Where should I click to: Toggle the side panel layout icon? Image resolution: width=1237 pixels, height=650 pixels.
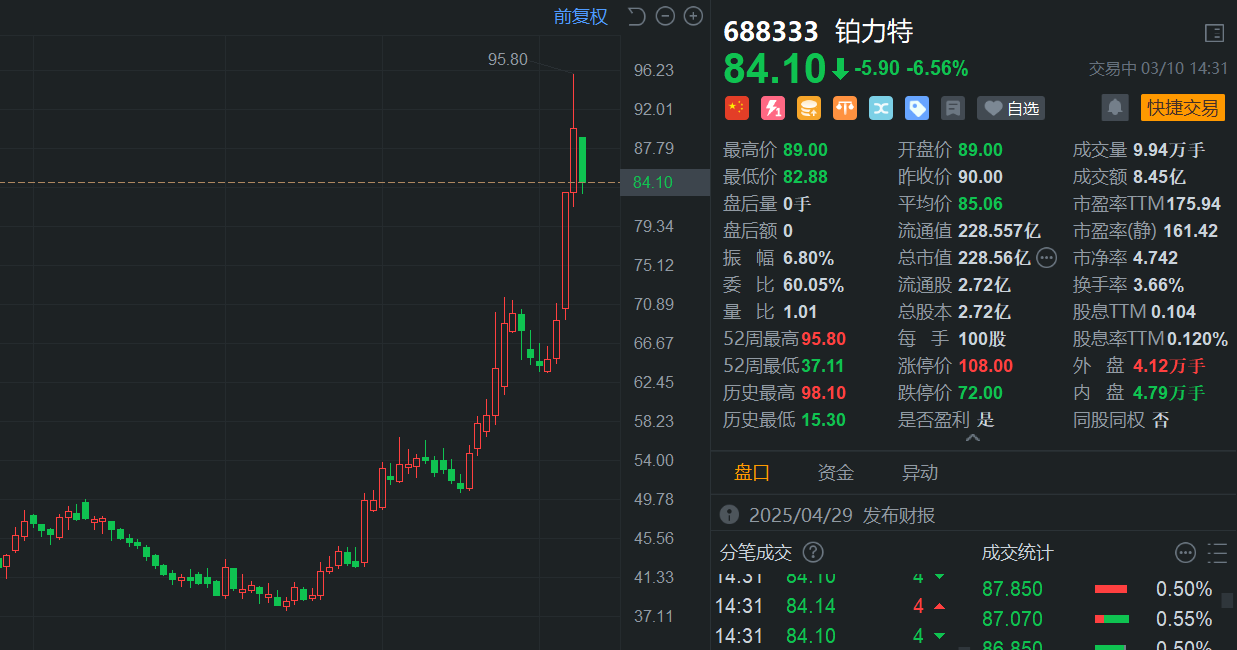(1214, 33)
